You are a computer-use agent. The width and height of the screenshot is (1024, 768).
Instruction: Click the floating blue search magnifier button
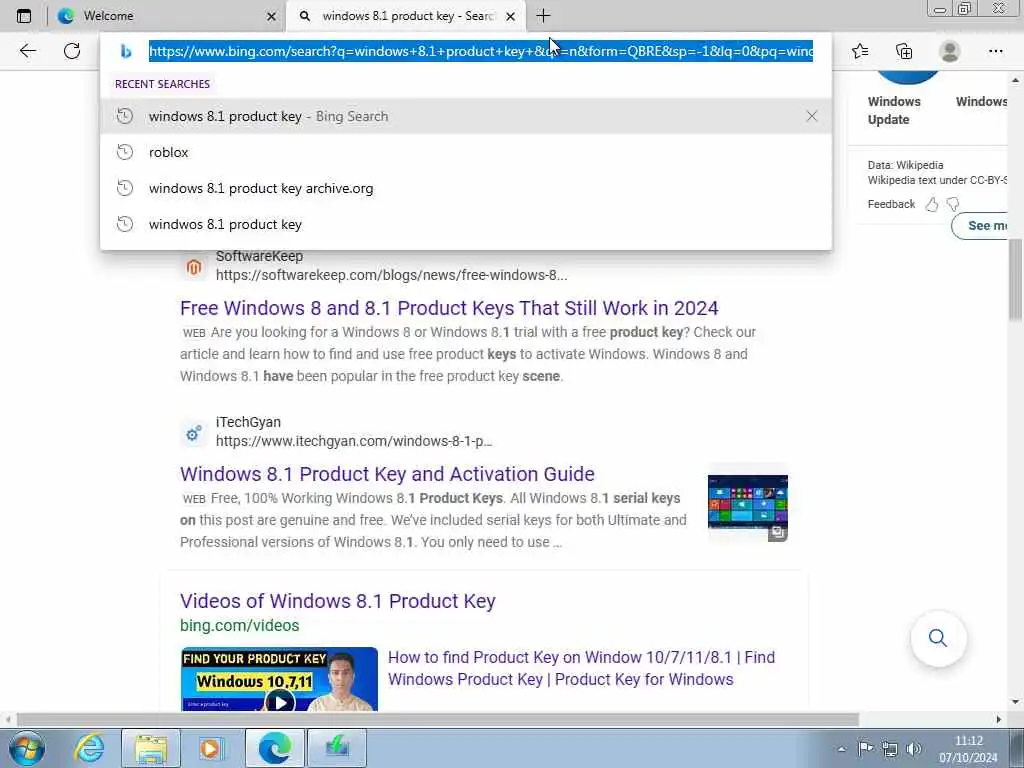tap(938, 638)
